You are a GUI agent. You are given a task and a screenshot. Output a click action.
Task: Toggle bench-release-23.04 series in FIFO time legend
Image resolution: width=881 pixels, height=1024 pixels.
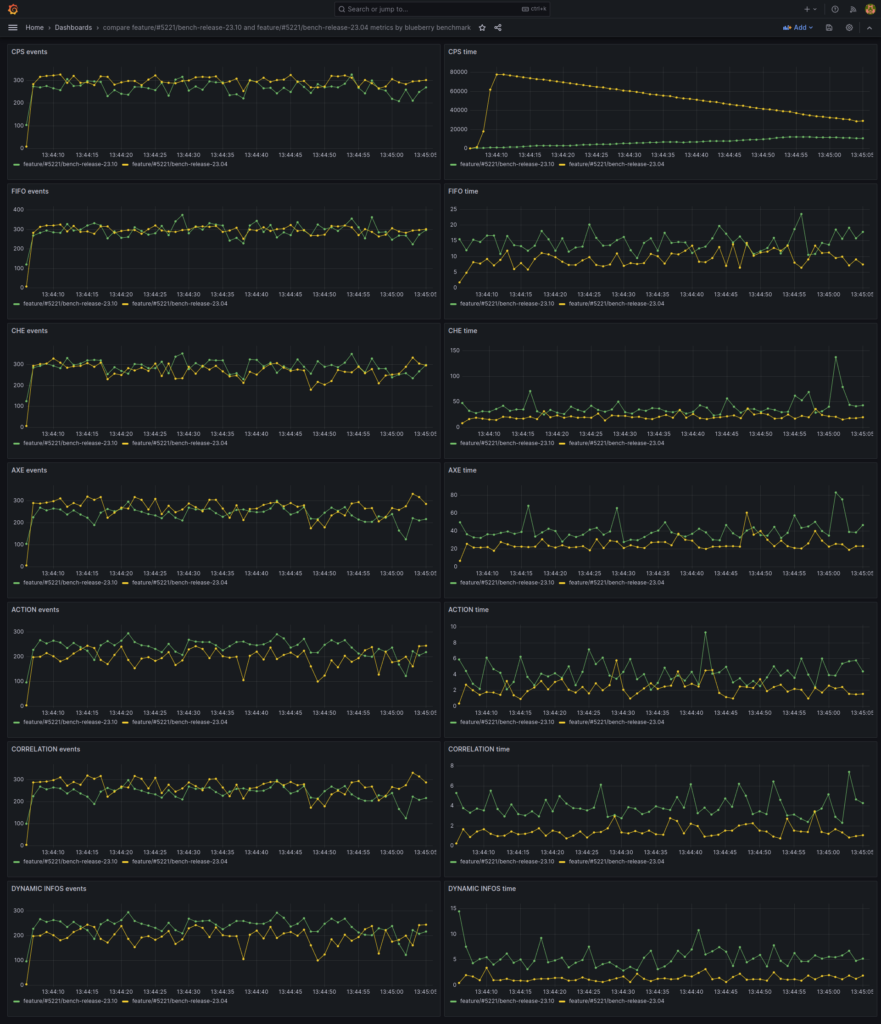click(x=617, y=304)
